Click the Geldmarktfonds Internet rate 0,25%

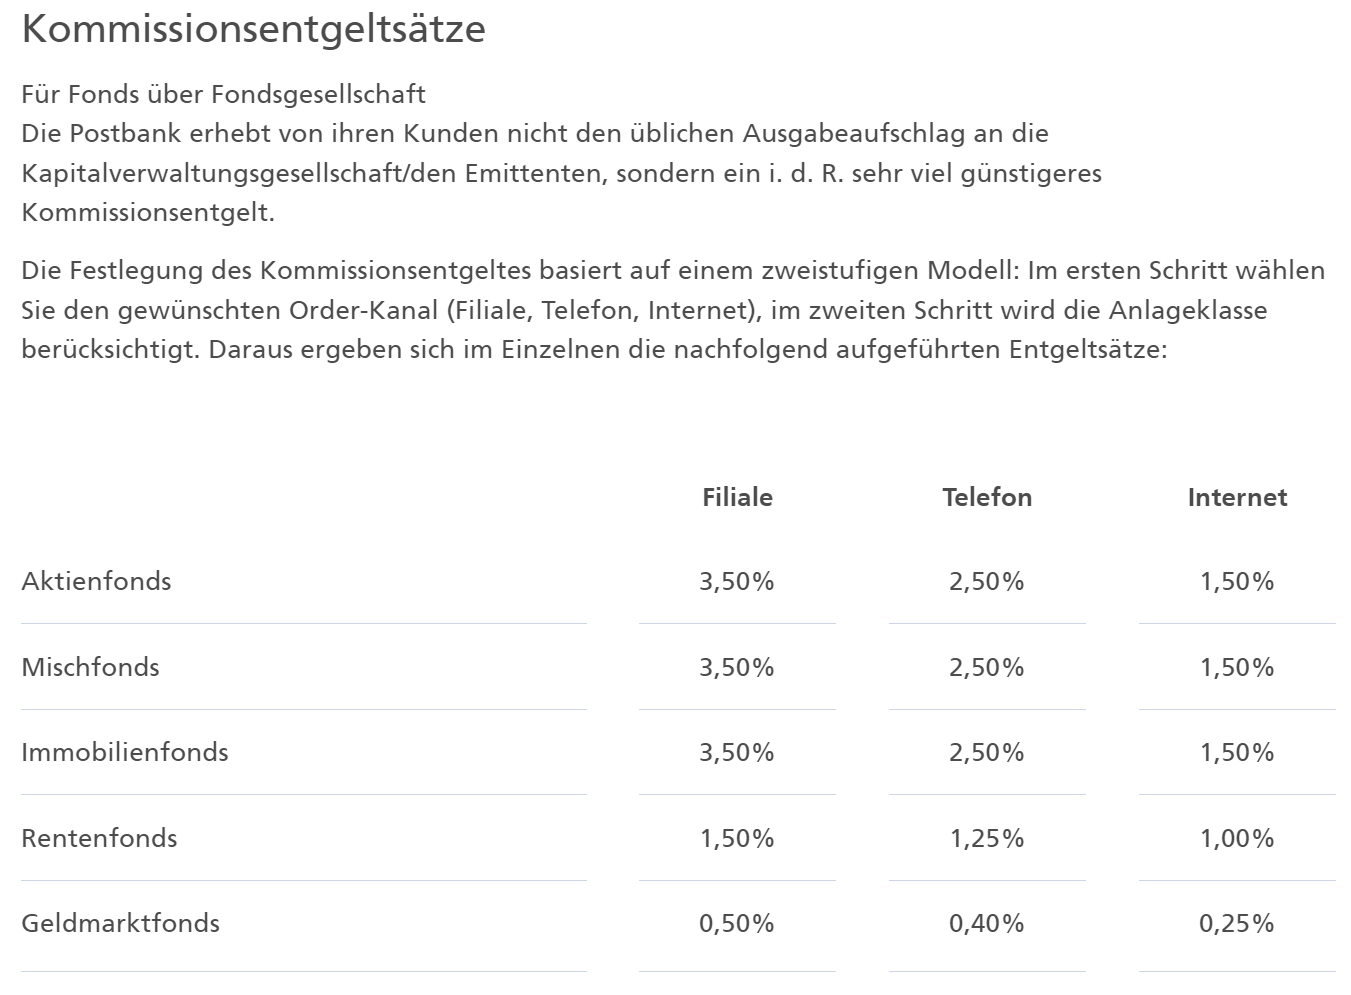(1237, 923)
